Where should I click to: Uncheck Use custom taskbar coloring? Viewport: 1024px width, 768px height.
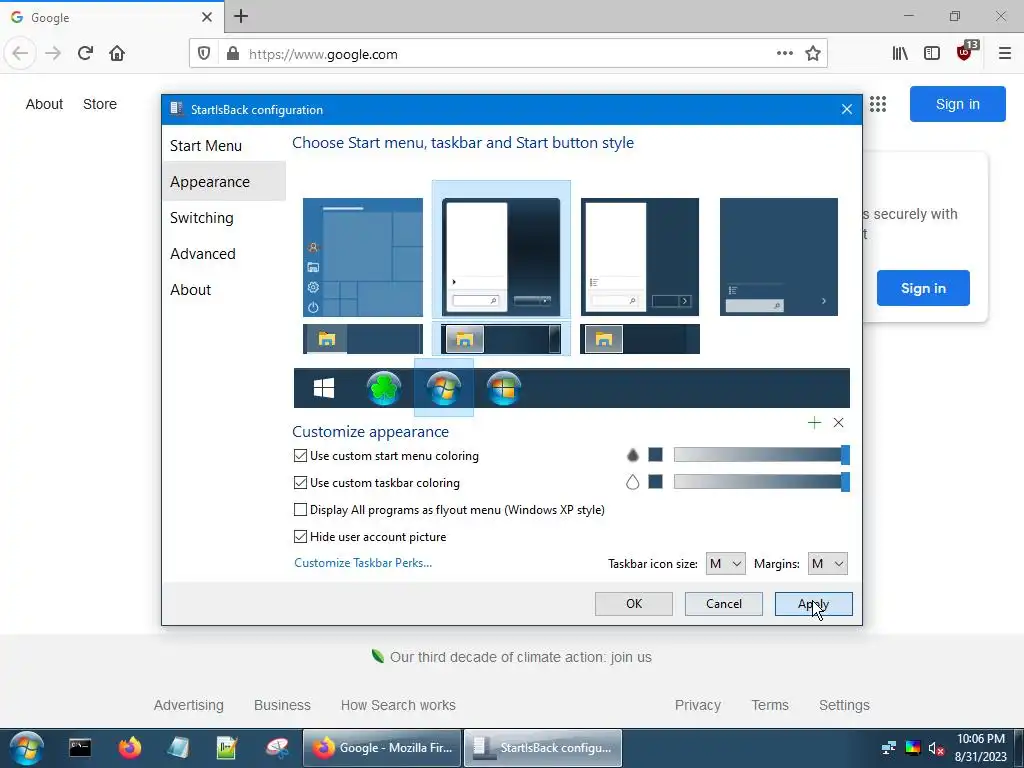(x=300, y=483)
